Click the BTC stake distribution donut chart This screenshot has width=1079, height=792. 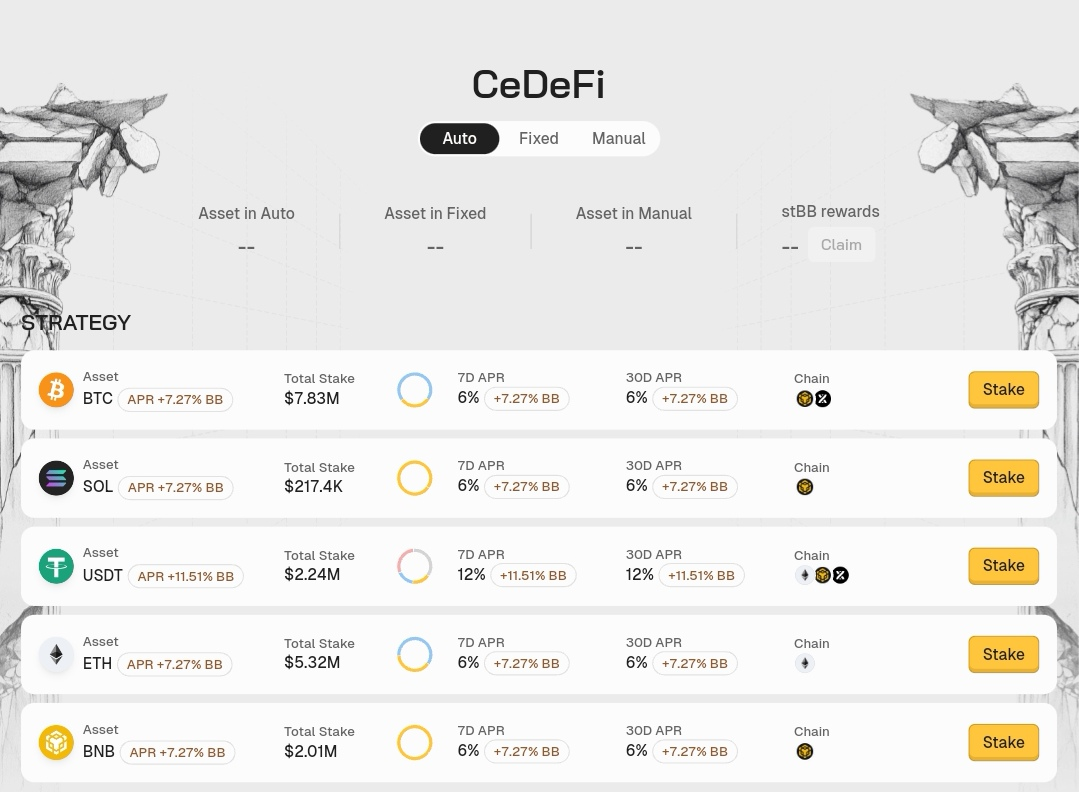[414, 390]
